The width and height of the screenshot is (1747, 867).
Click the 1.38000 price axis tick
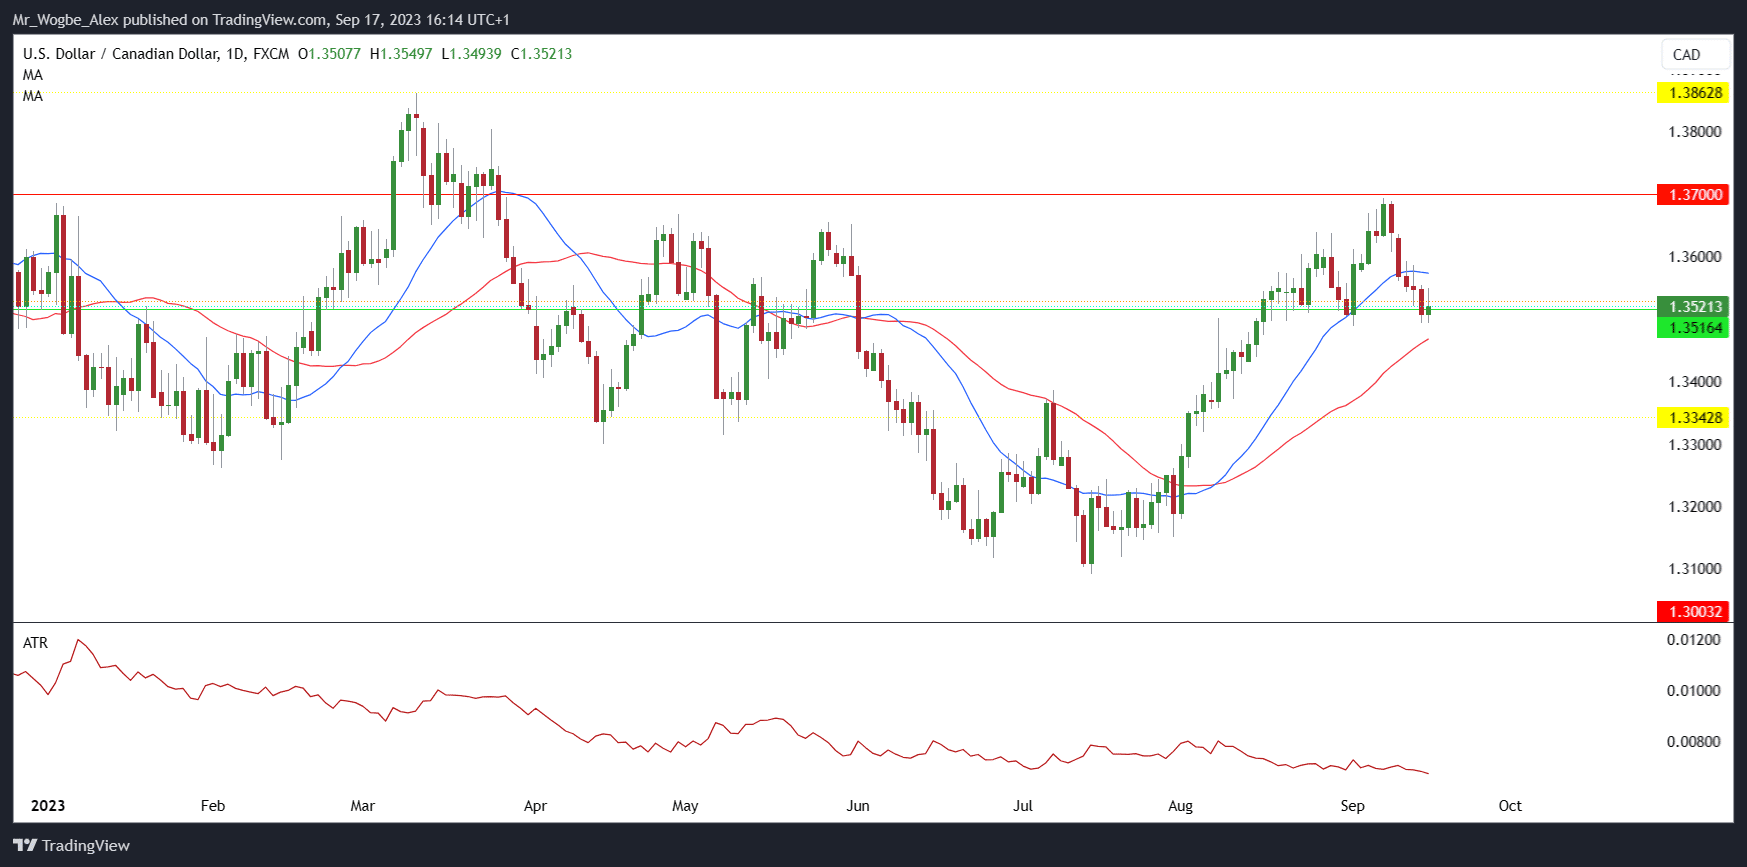(x=1695, y=132)
